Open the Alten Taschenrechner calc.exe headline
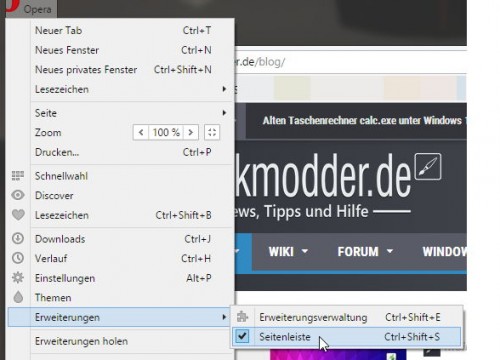This screenshot has height=360, width=500. pyautogui.click(x=364, y=121)
